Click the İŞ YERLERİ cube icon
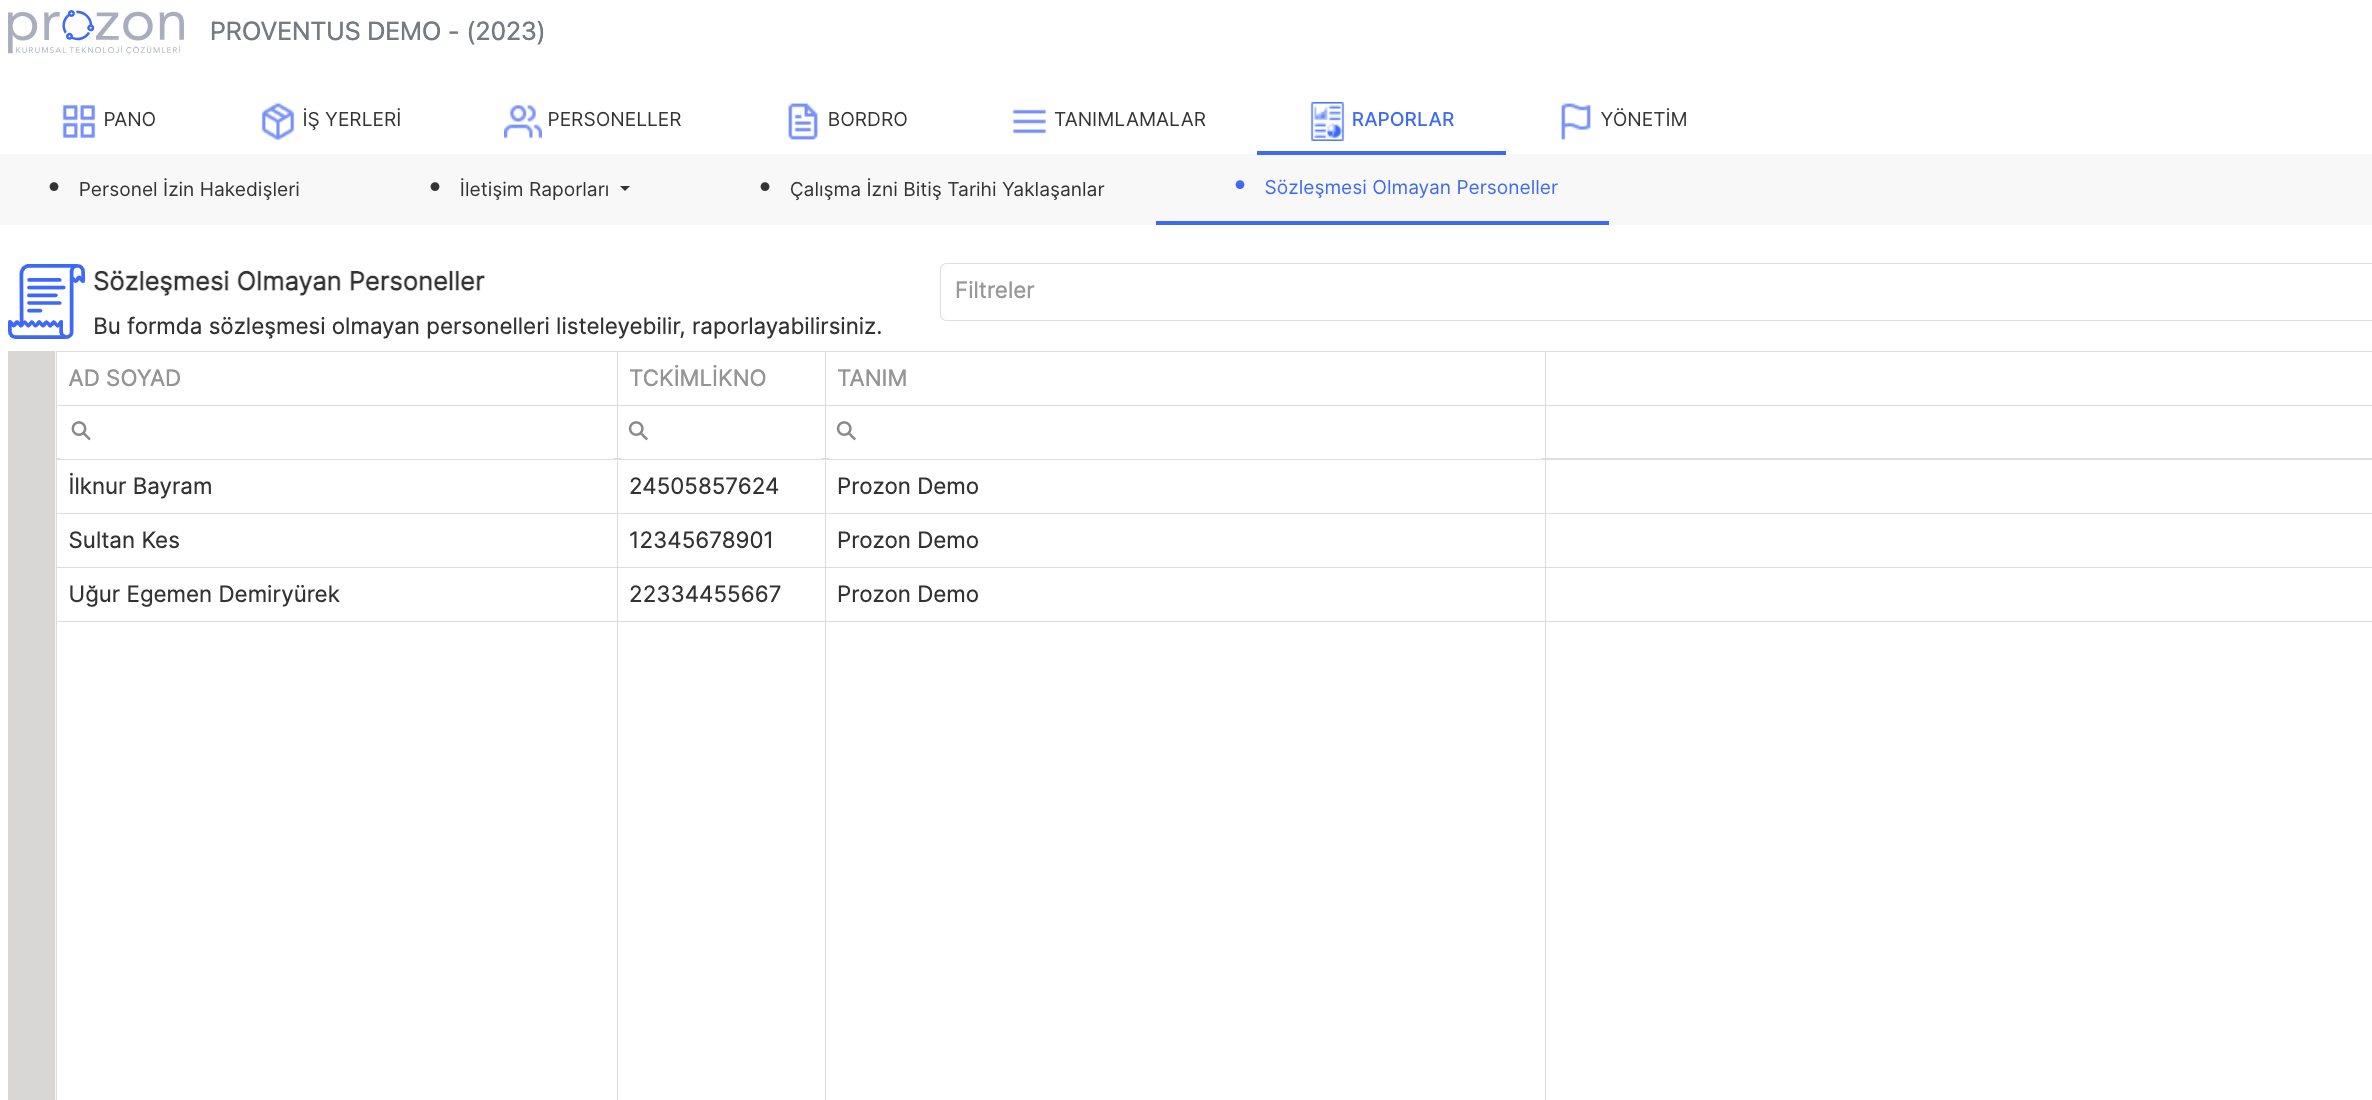 277,121
